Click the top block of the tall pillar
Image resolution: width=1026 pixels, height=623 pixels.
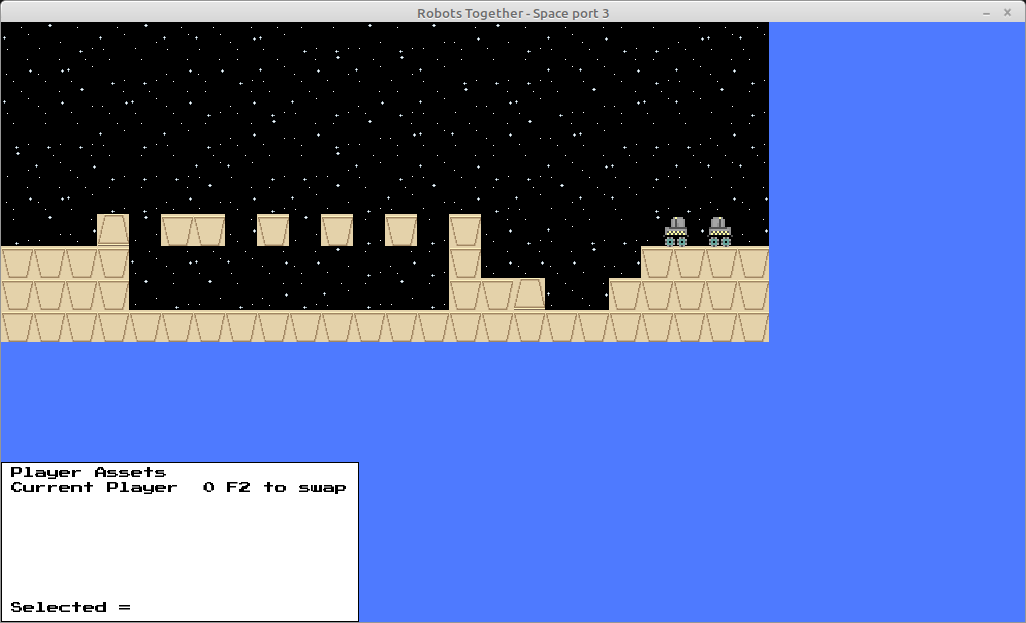pos(465,230)
